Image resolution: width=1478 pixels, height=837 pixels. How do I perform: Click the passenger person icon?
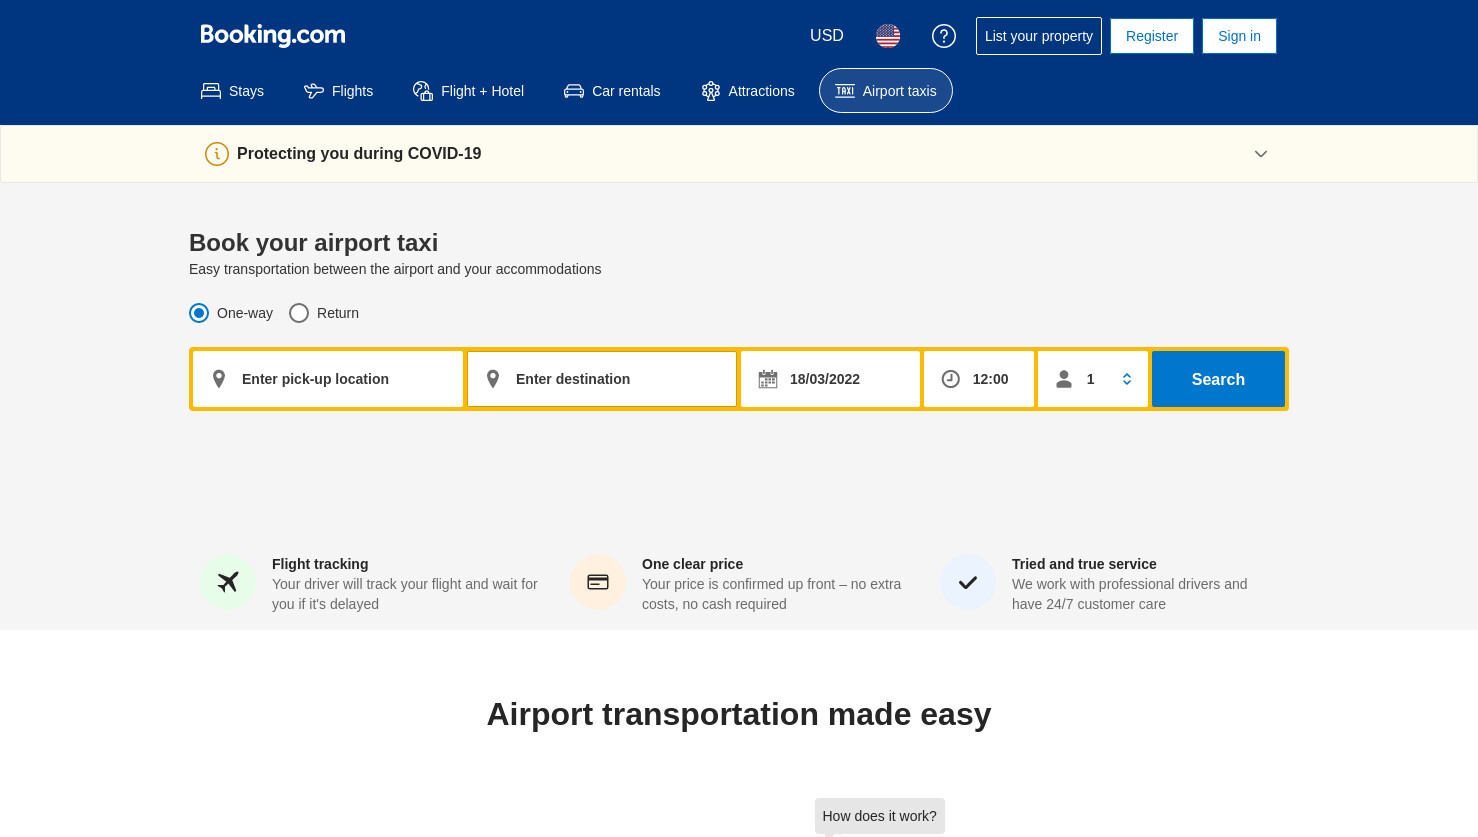1064,379
